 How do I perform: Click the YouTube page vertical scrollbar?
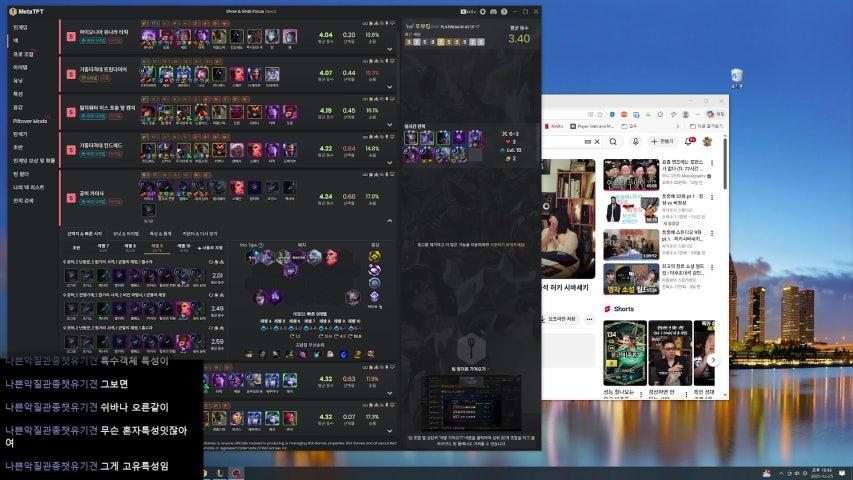click(x=726, y=250)
